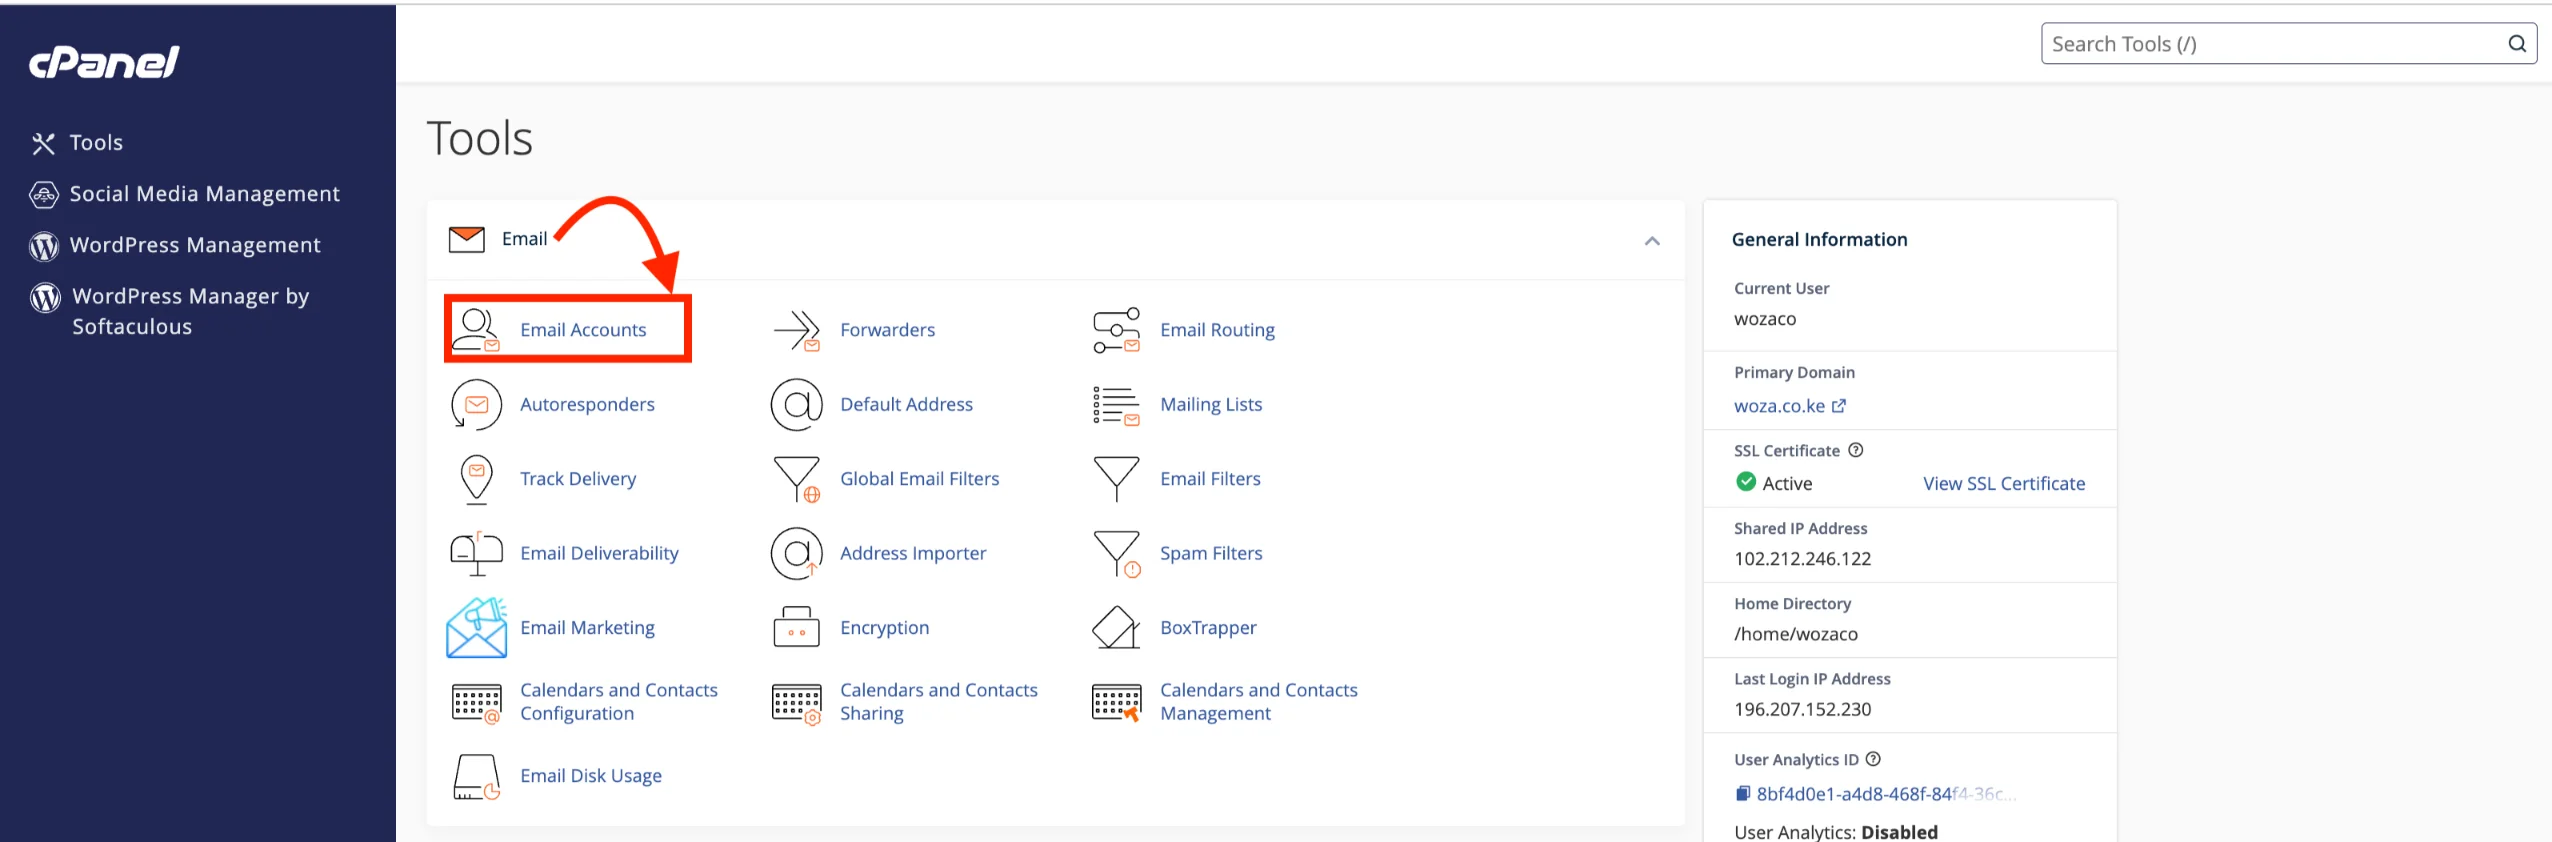Viewport: 2552px width, 842px height.
Task: Click the Email Accounts person icon
Action: tap(476, 329)
